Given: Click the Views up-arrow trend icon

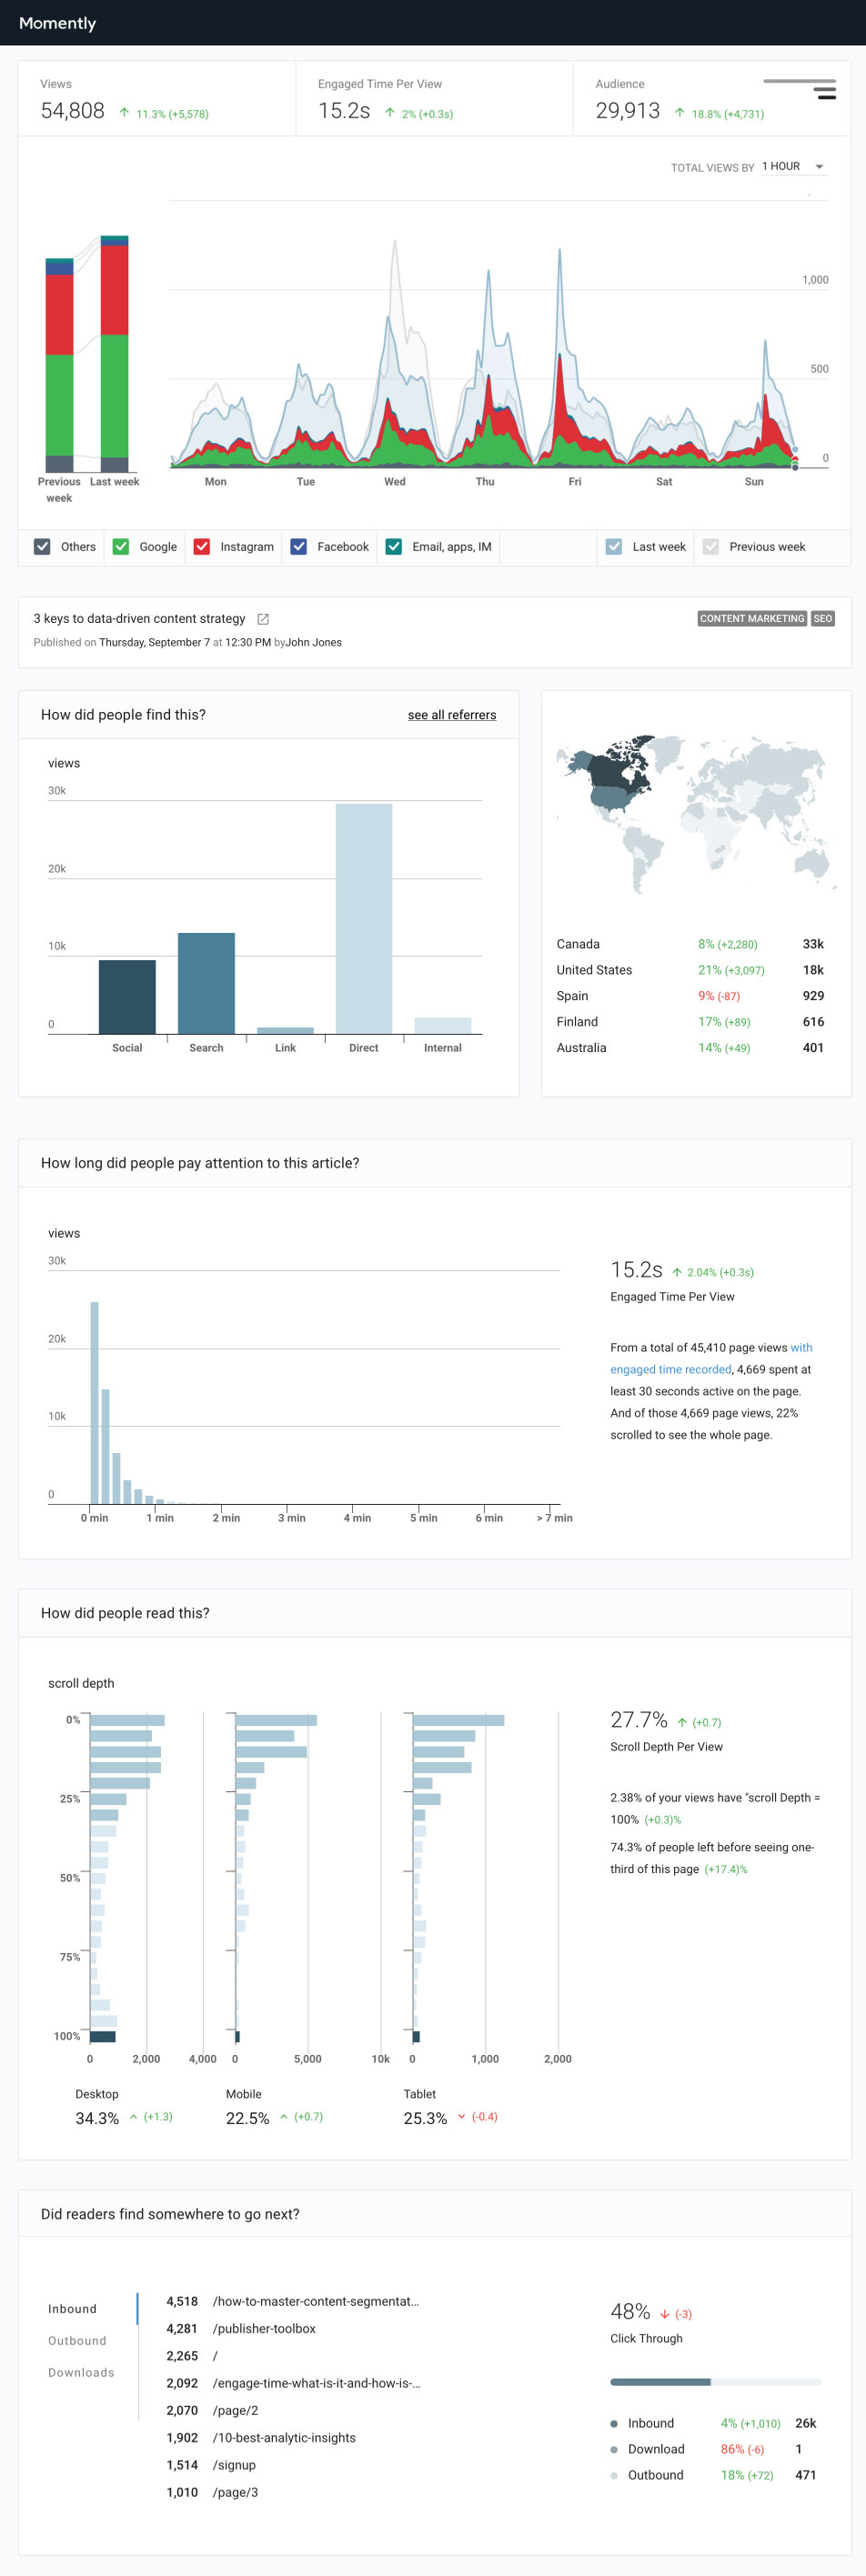Looking at the screenshot, I should [124, 113].
